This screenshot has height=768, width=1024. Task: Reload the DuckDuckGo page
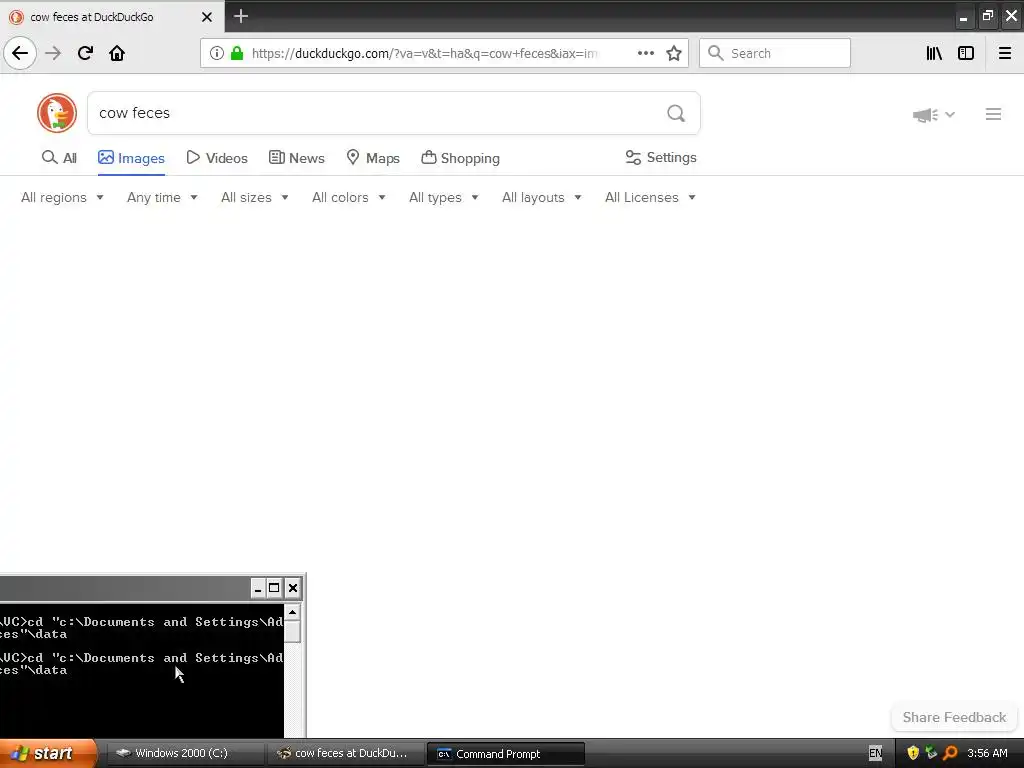point(85,53)
